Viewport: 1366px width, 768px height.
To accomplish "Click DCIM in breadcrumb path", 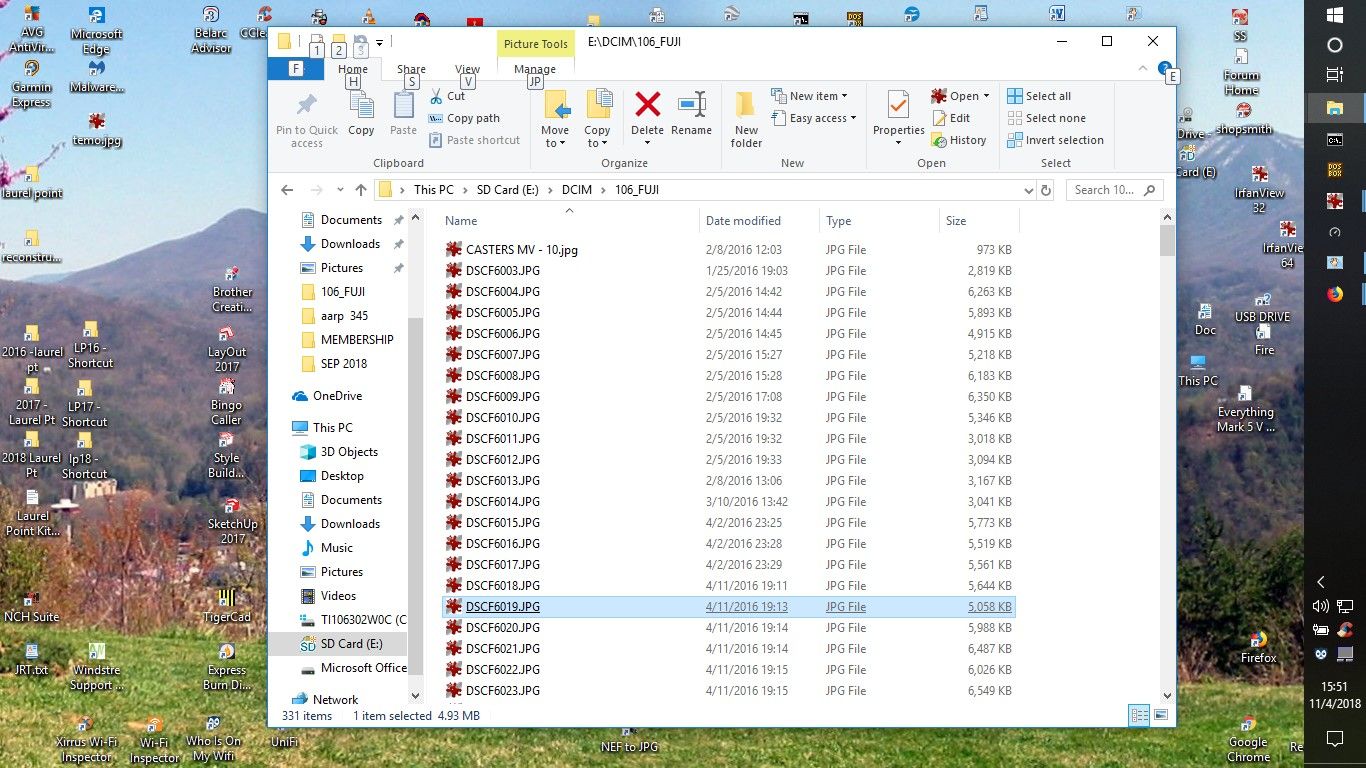I will [577, 190].
